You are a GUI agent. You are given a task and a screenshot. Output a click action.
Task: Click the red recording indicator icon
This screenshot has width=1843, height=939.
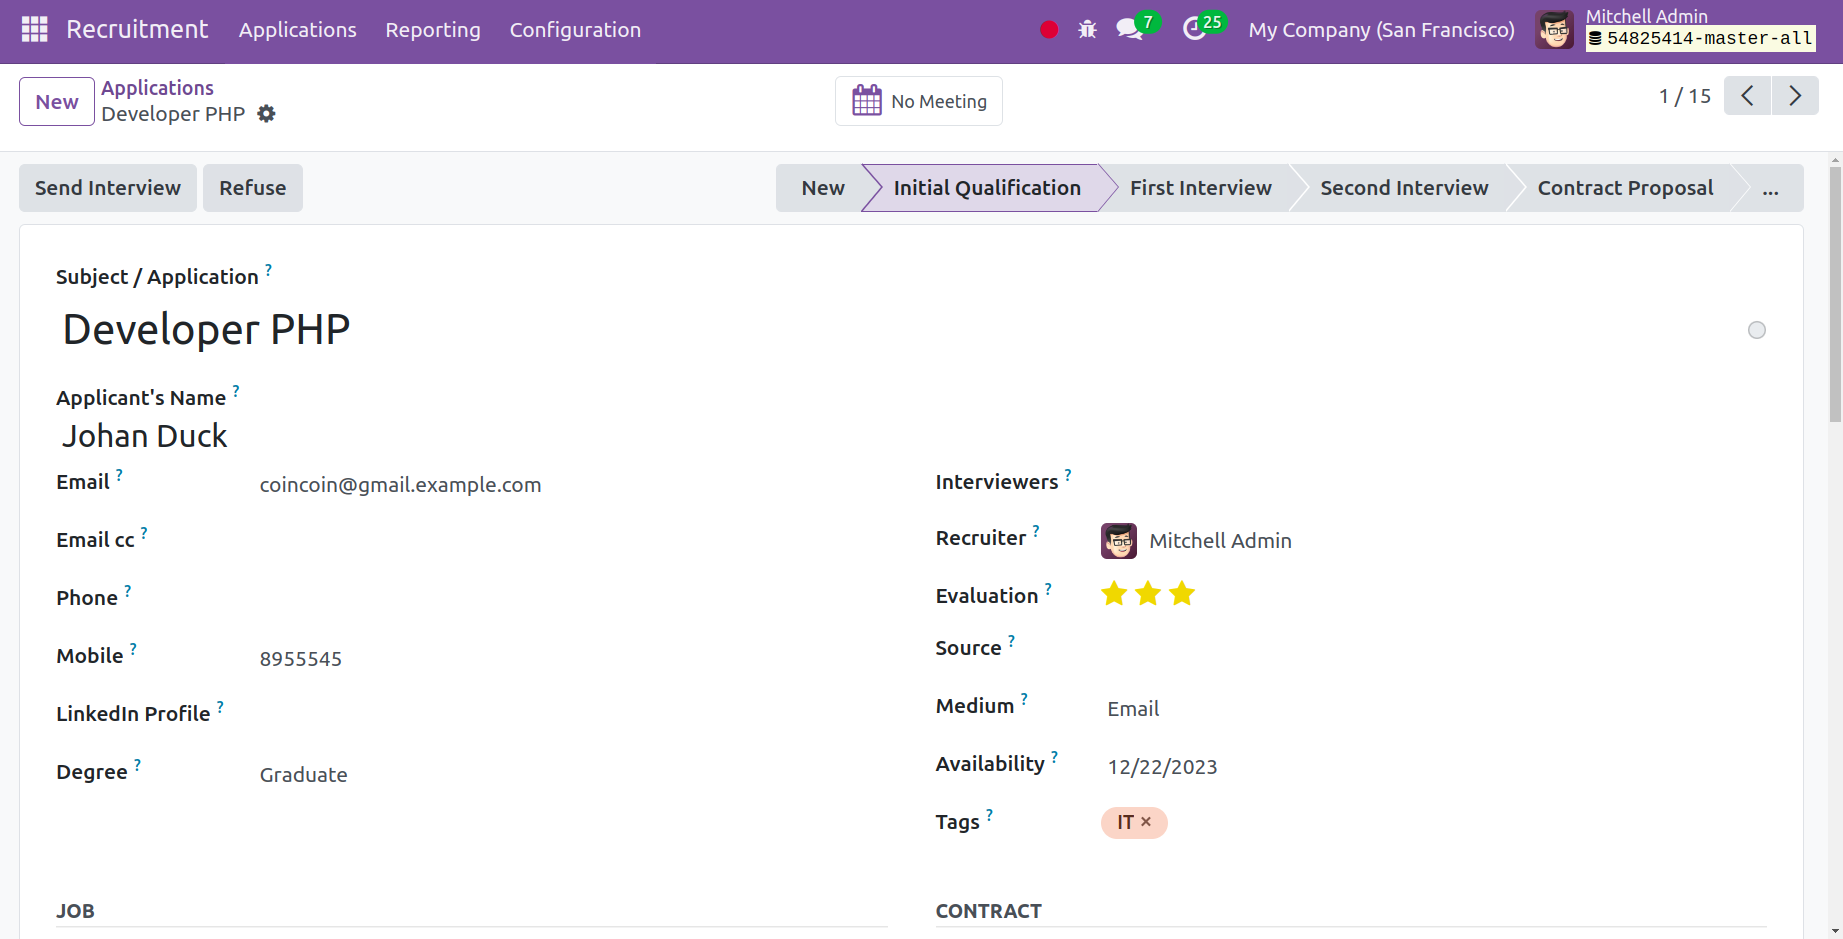(x=1049, y=30)
